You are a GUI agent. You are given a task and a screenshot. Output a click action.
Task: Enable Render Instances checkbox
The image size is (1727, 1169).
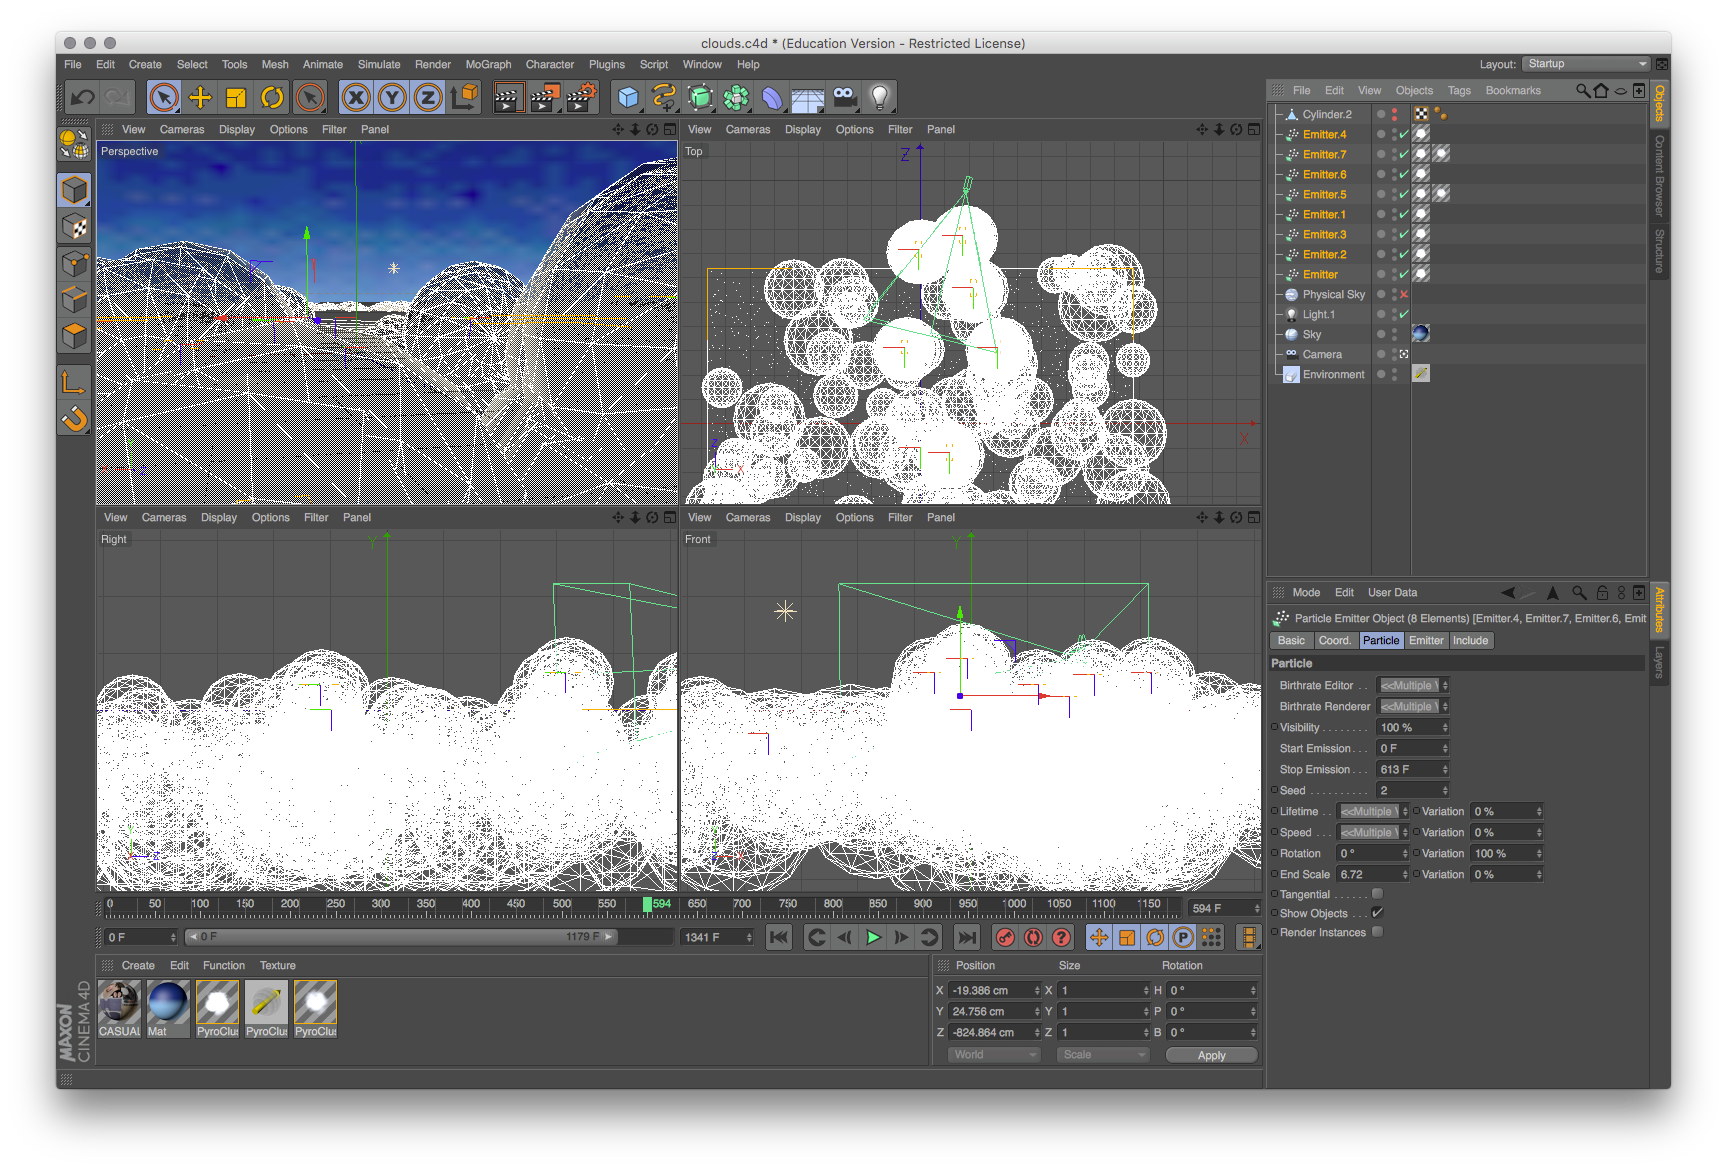coord(1377,932)
